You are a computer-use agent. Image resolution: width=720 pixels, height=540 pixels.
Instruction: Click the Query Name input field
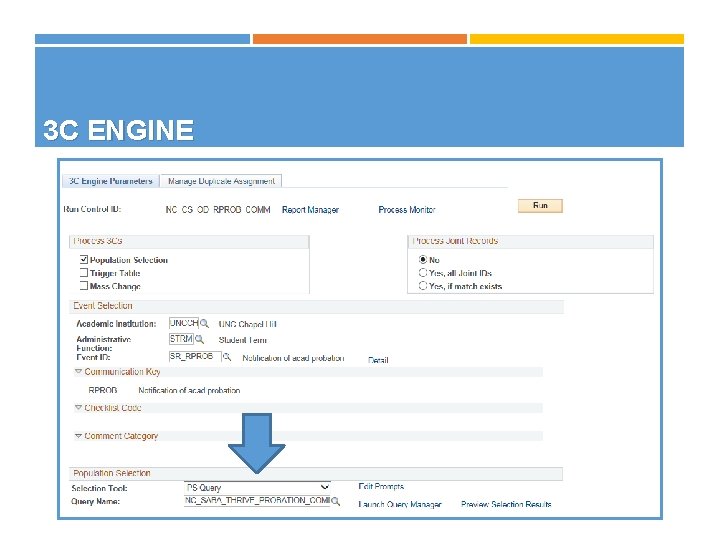257,501
